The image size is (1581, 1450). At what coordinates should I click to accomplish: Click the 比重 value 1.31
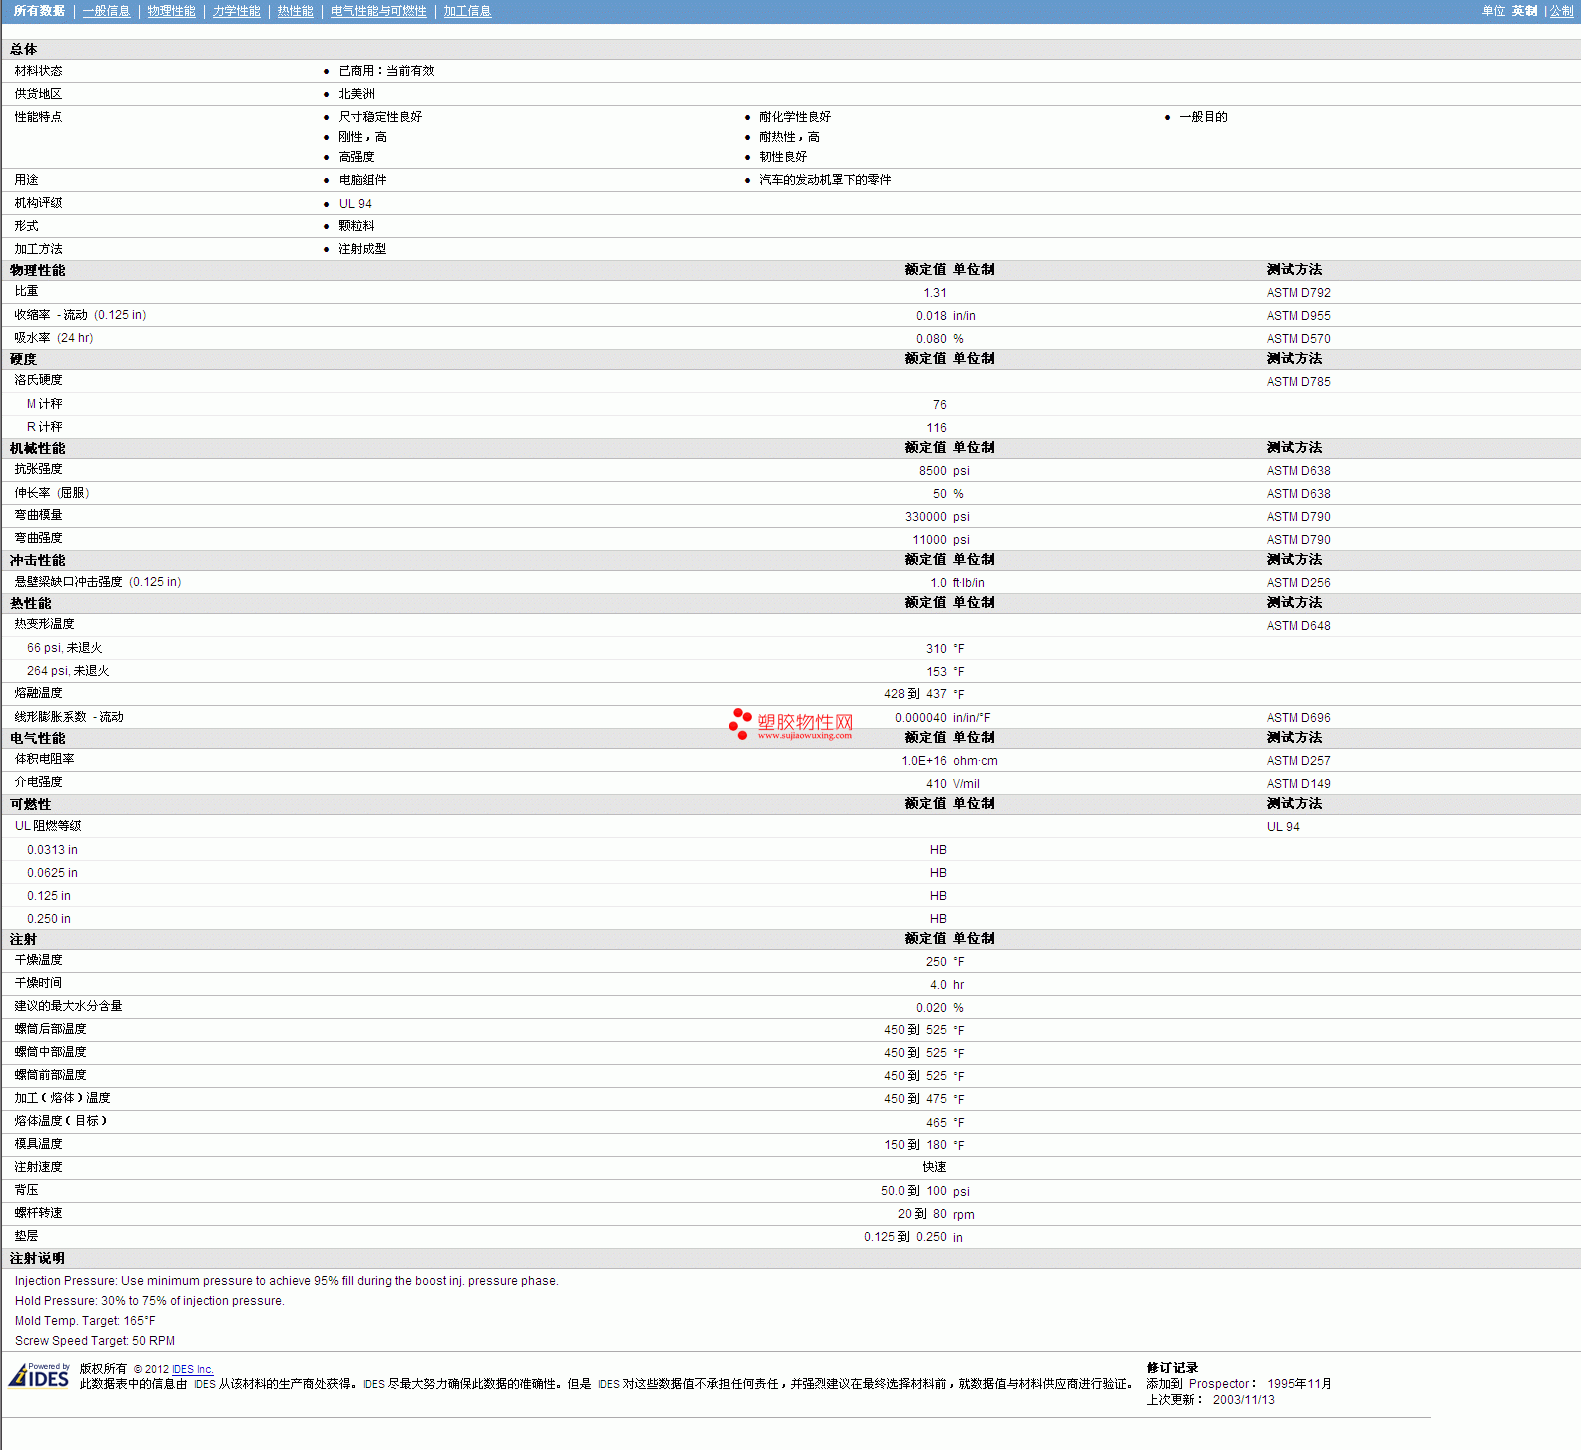click(x=935, y=293)
